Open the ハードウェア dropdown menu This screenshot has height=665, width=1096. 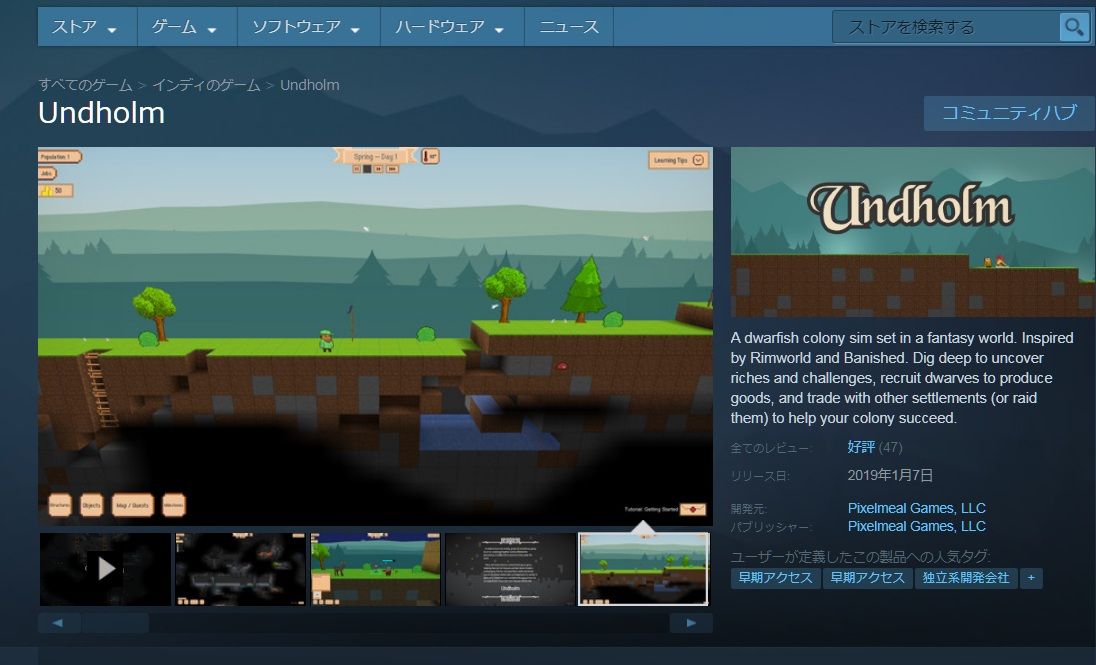click(452, 27)
